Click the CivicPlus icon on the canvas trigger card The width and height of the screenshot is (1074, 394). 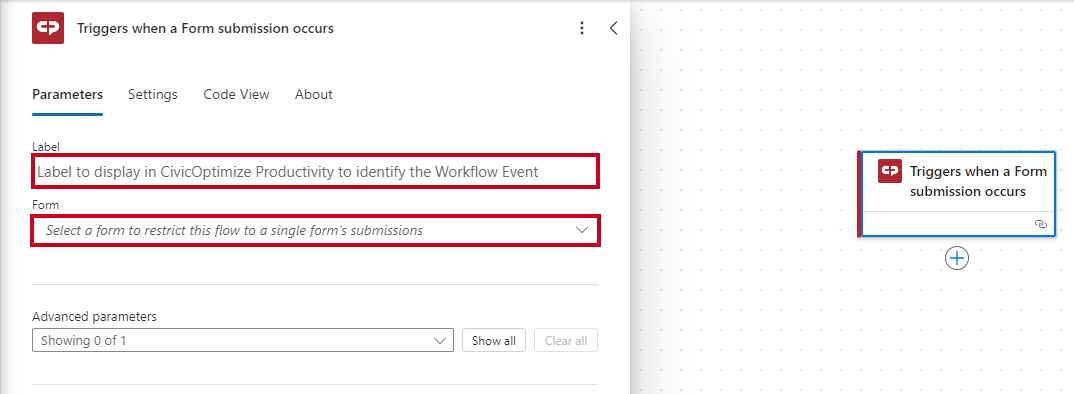click(x=890, y=171)
